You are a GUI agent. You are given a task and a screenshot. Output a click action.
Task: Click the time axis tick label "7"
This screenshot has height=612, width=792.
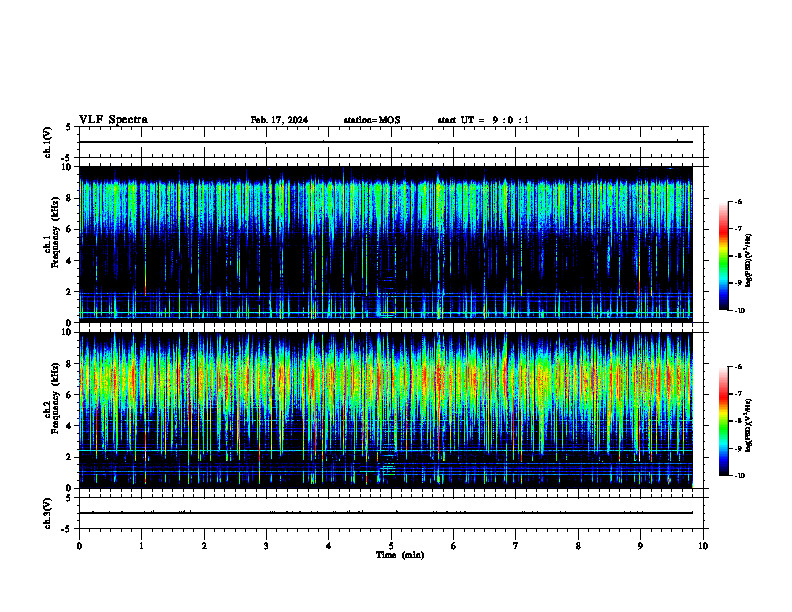click(516, 546)
